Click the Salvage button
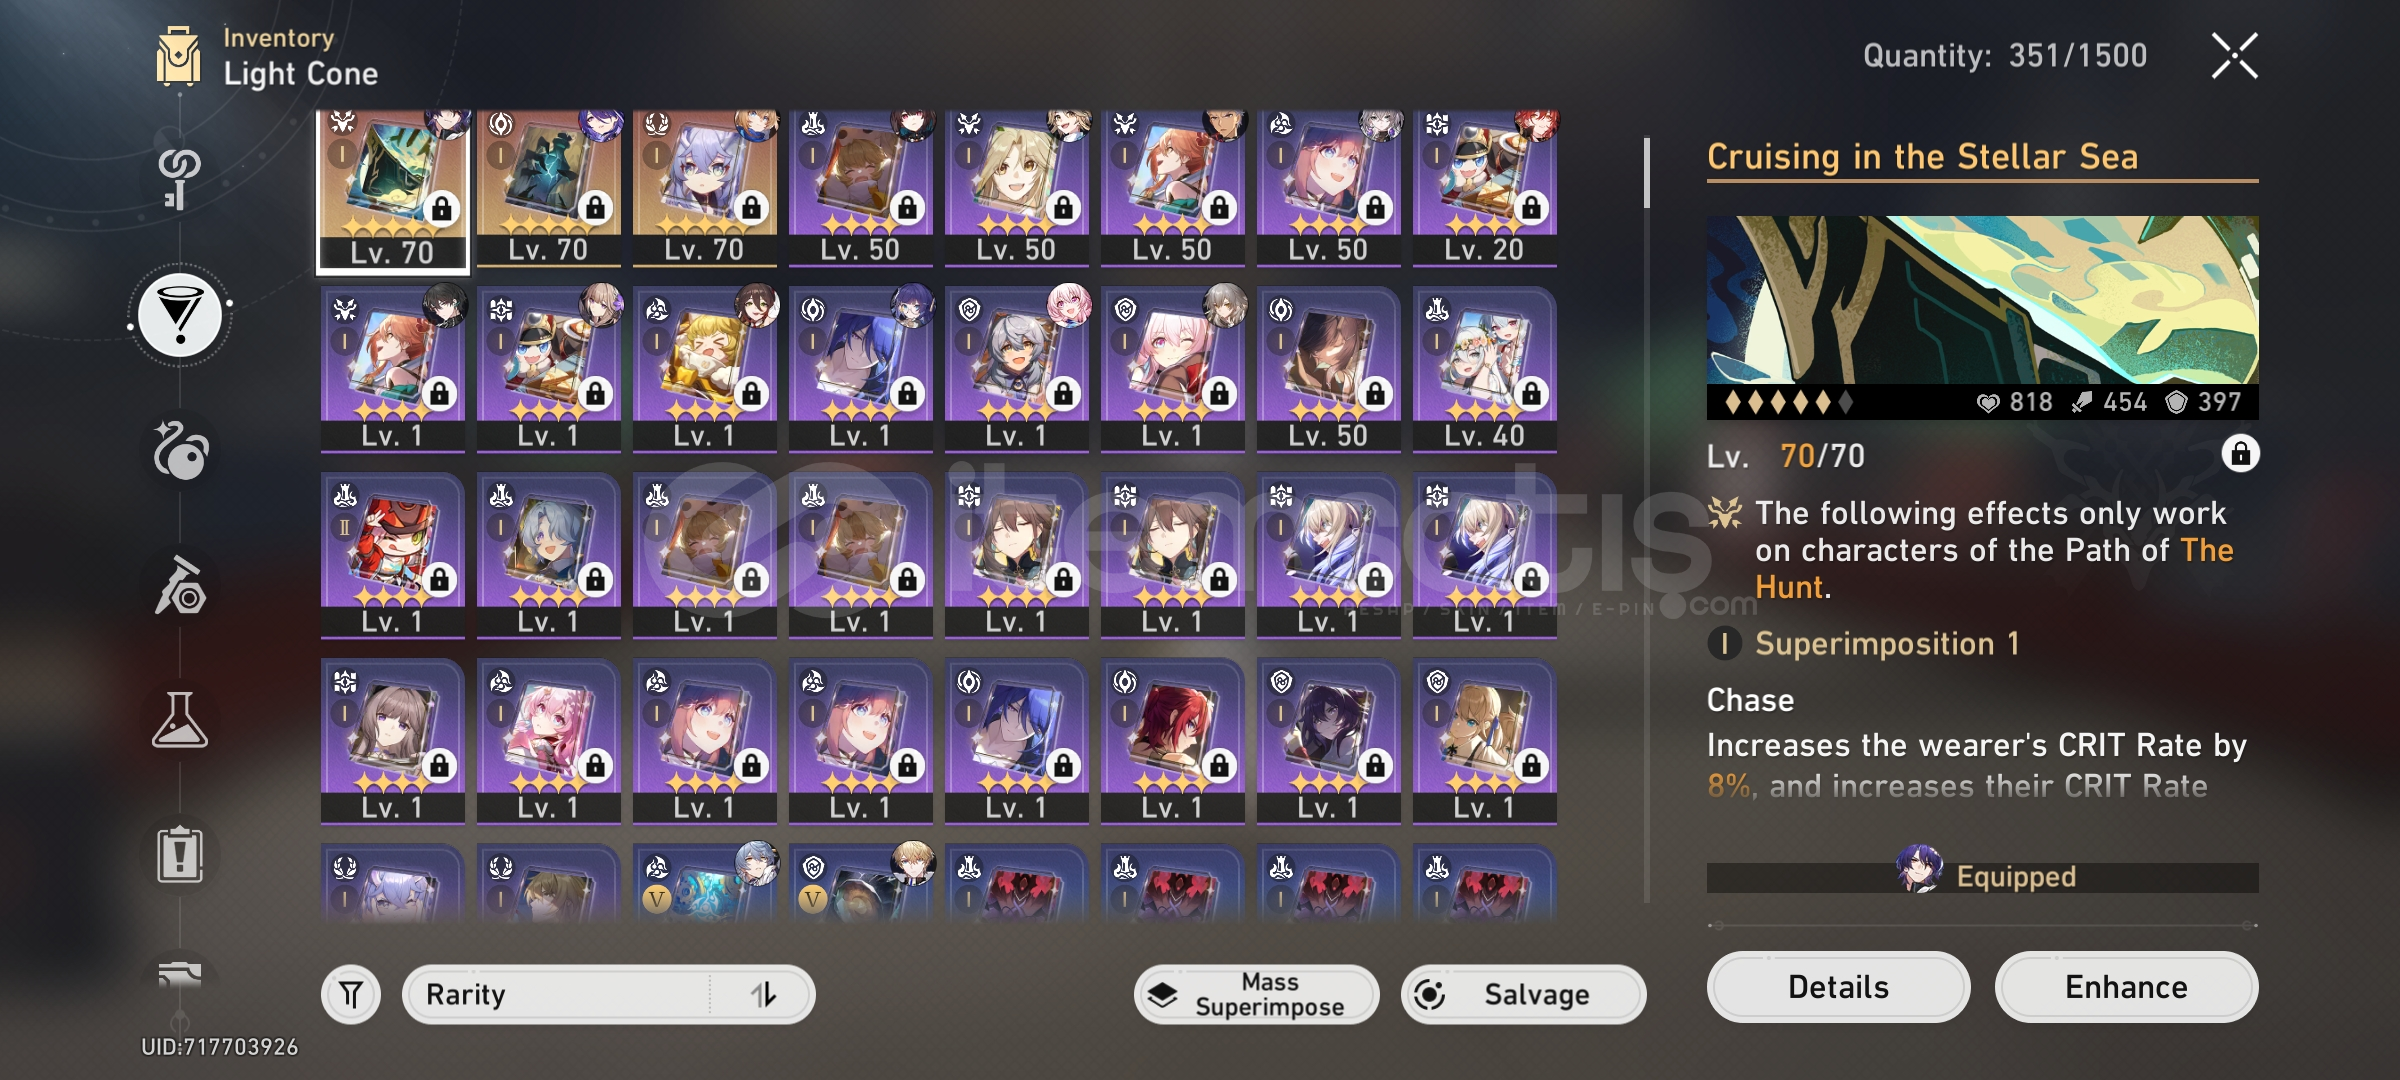This screenshot has width=2400, height=1080. click(1523, 995)
